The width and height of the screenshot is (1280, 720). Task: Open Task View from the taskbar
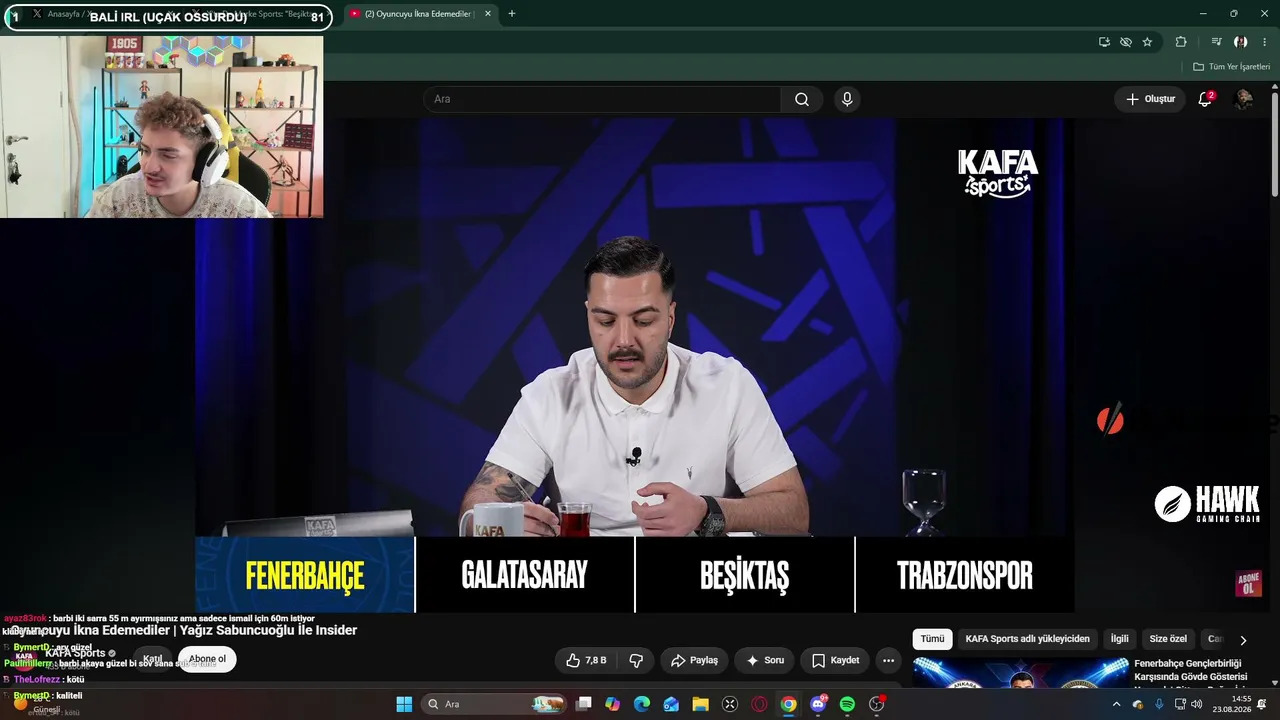pyautogui.click(x=584, y=704)
